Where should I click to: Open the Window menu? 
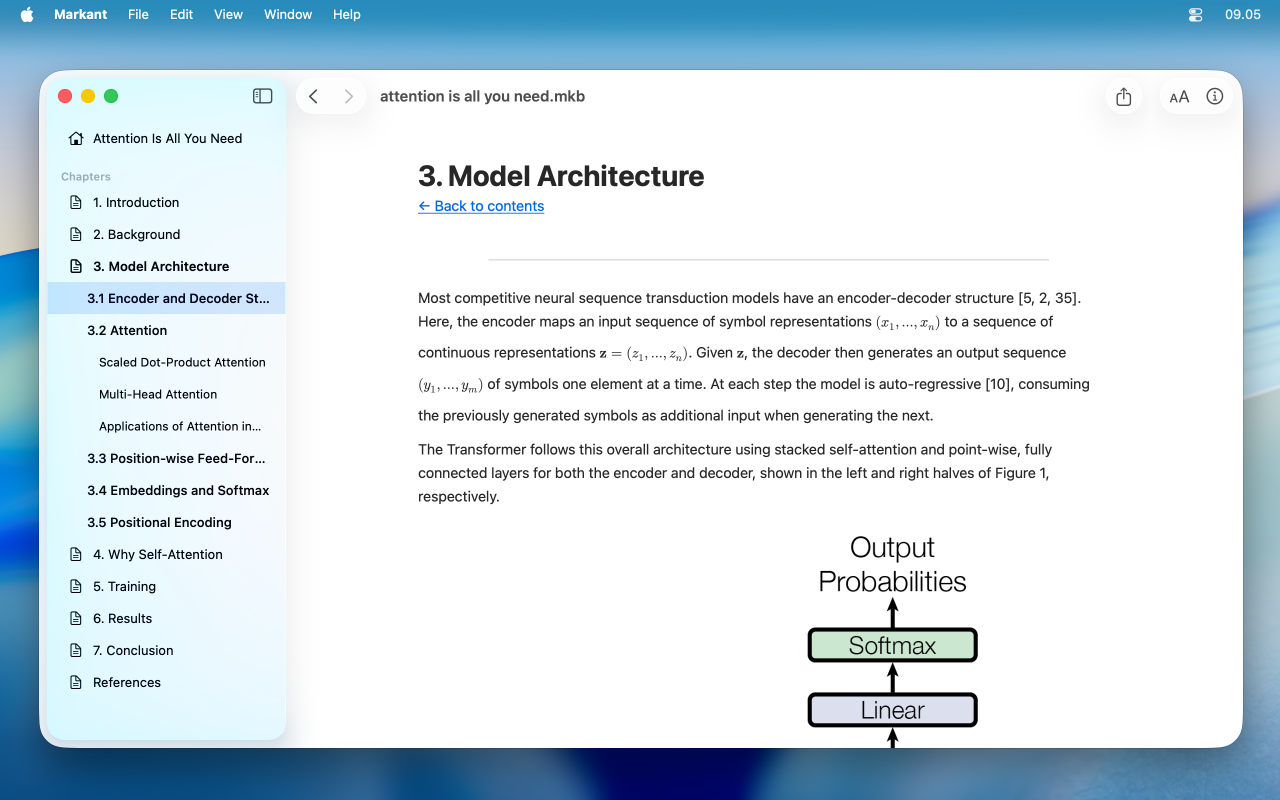pos(288,14)
